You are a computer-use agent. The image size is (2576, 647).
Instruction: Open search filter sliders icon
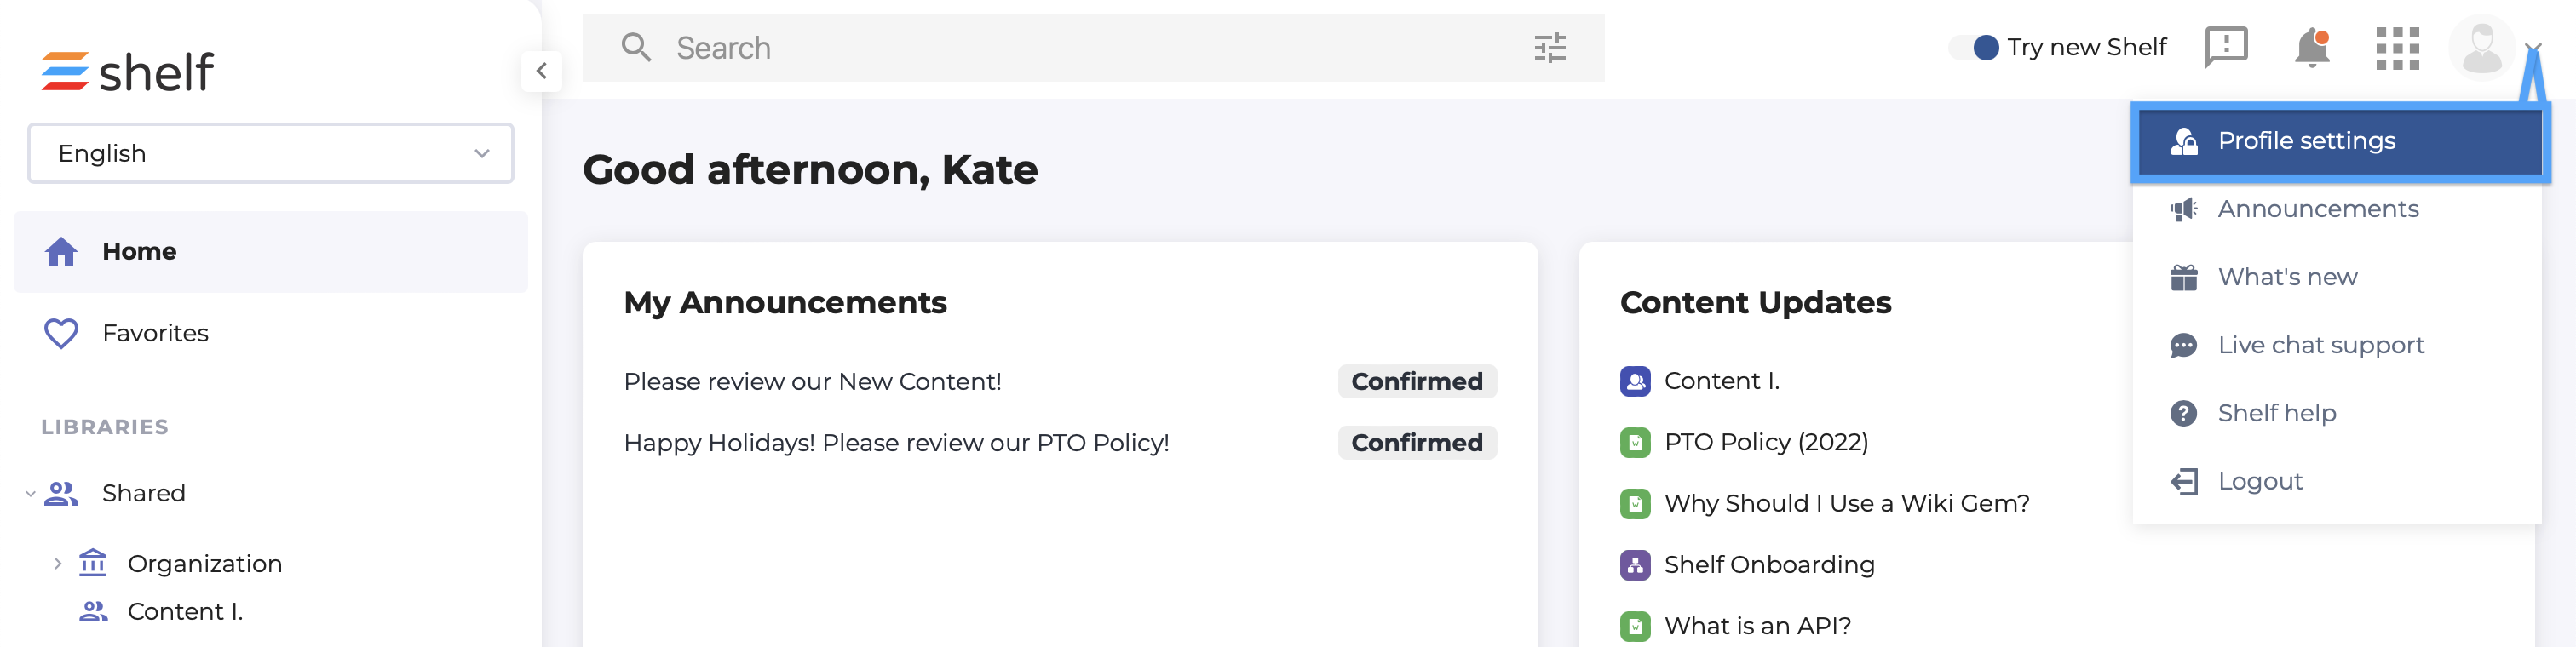(1550, 48)
